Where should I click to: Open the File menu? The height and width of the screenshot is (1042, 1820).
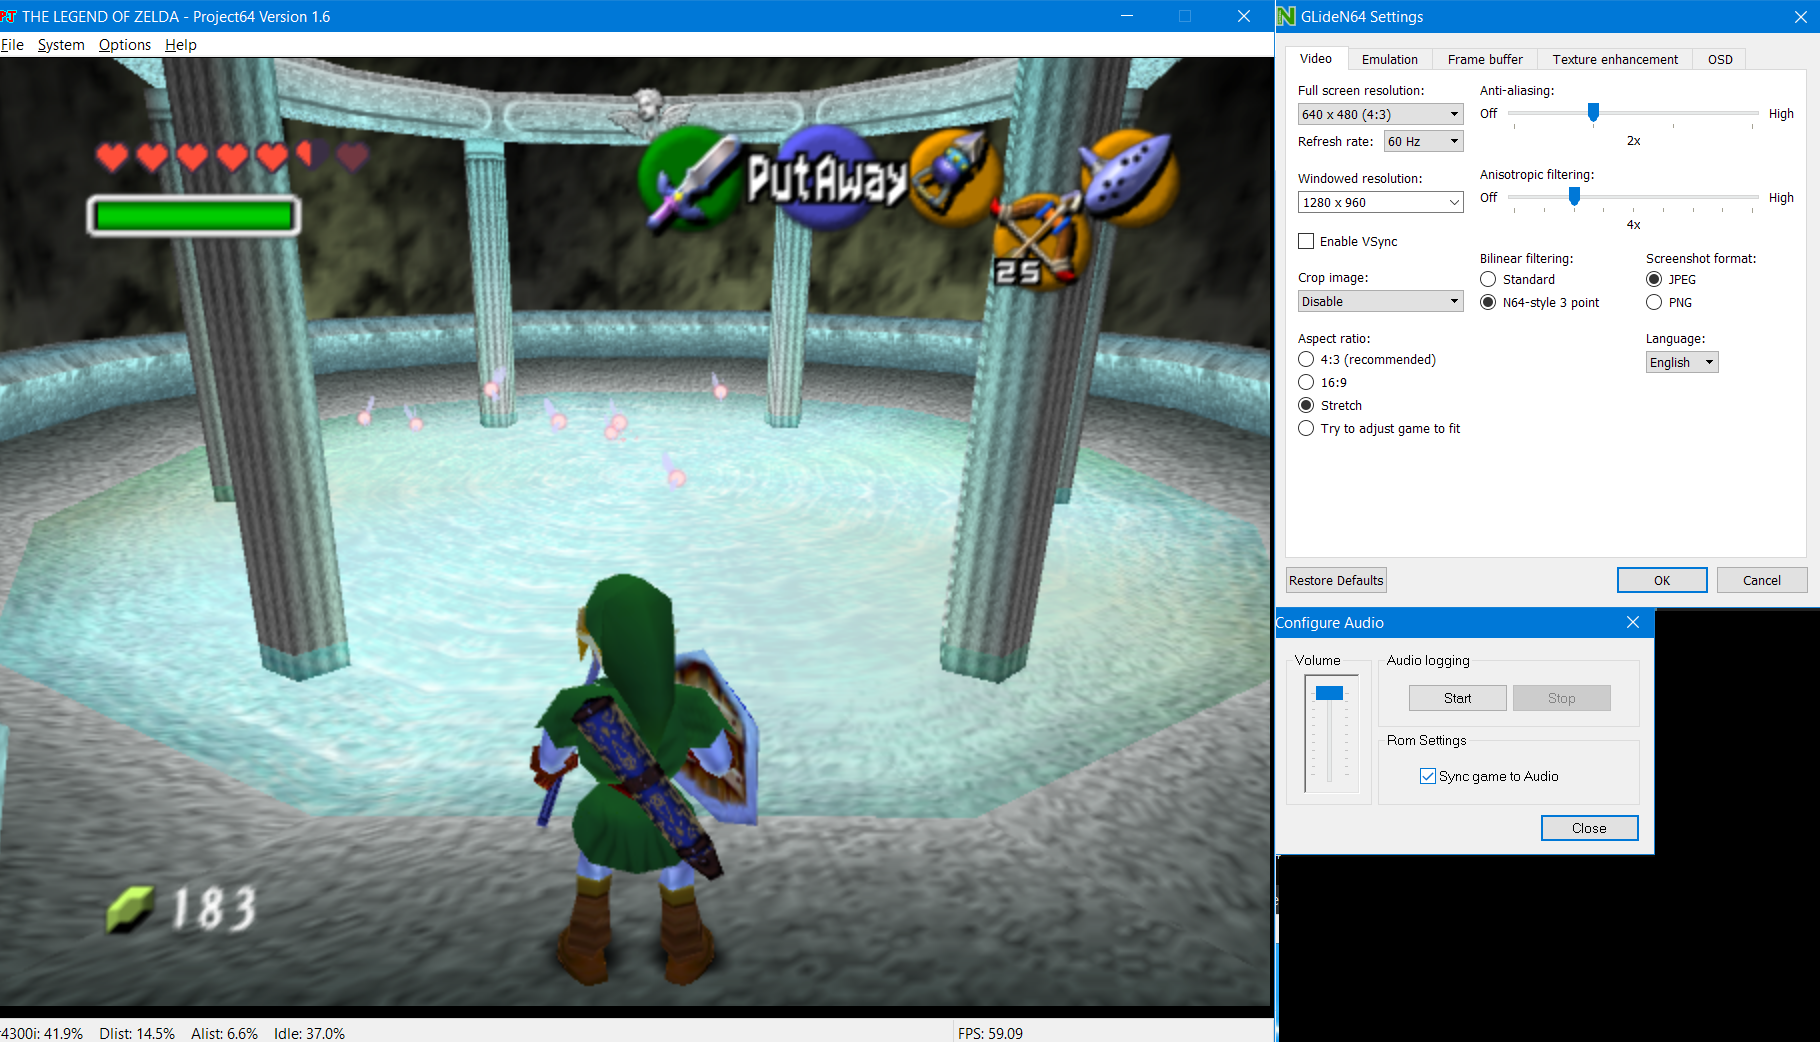pyautogui.click(x=12, y=45)
